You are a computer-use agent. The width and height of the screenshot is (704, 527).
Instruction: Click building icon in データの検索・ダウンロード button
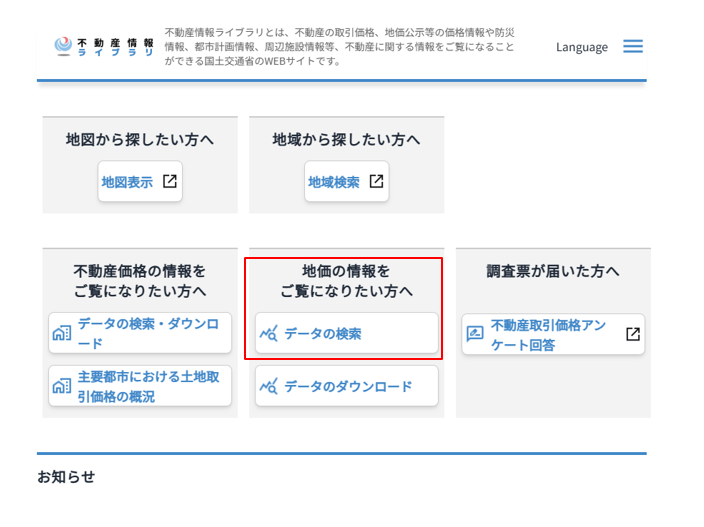coord(61,333)
